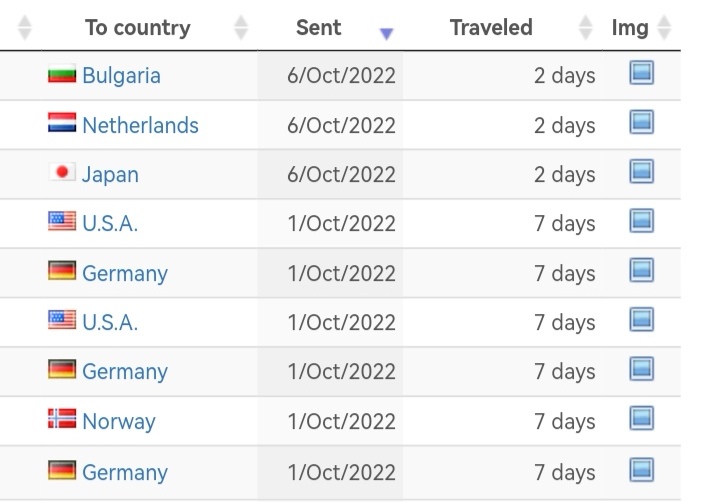This screenshot has width=712, height=502.
Task: Click the Sent column header
Action: 318,28
